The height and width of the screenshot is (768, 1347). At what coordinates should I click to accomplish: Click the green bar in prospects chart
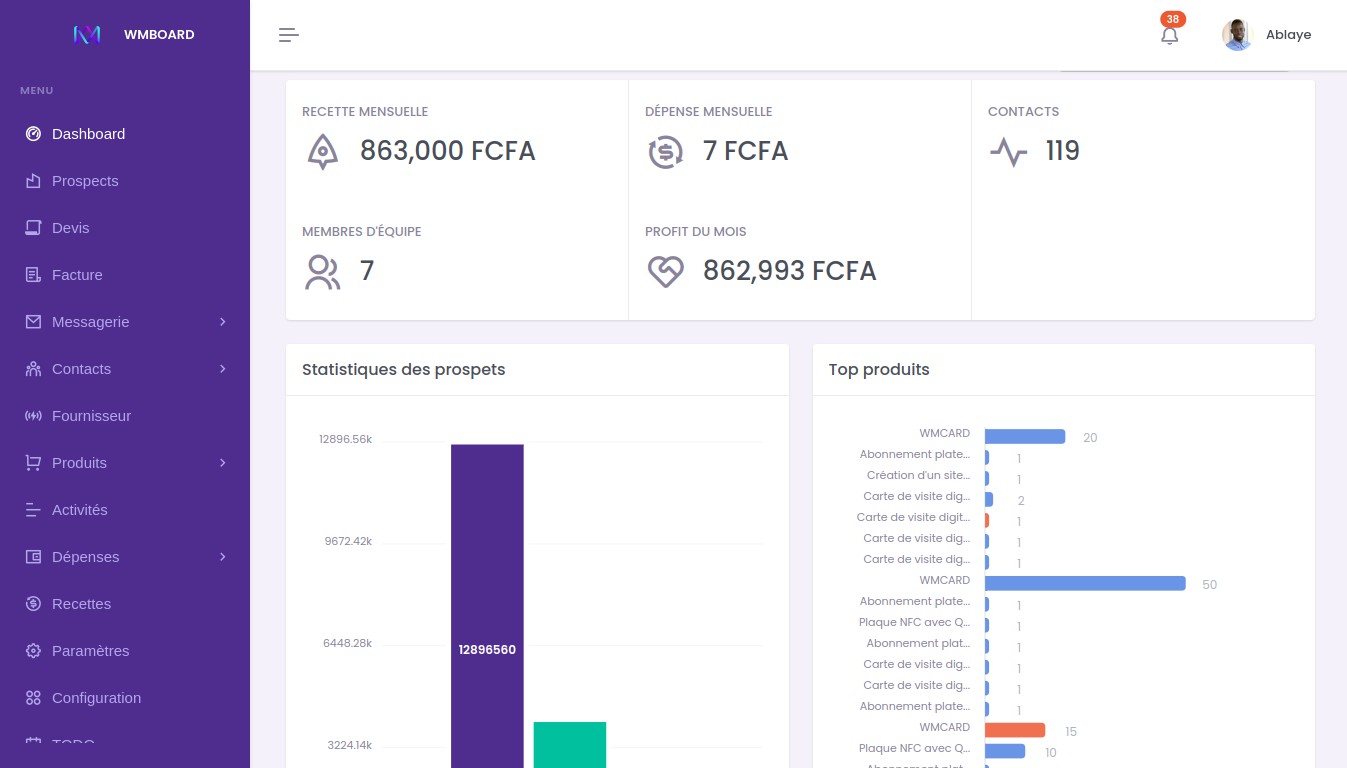coord(570,745)
